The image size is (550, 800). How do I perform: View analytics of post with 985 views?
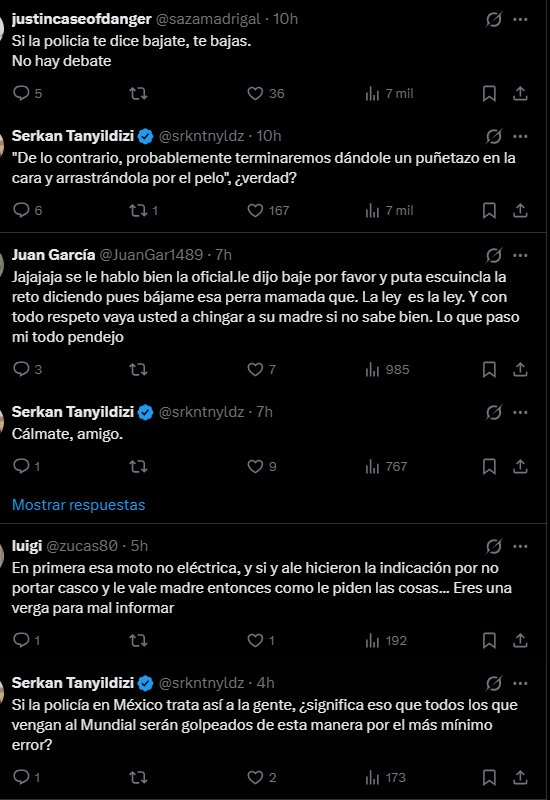pyautogui.click(x=387, y=369)
